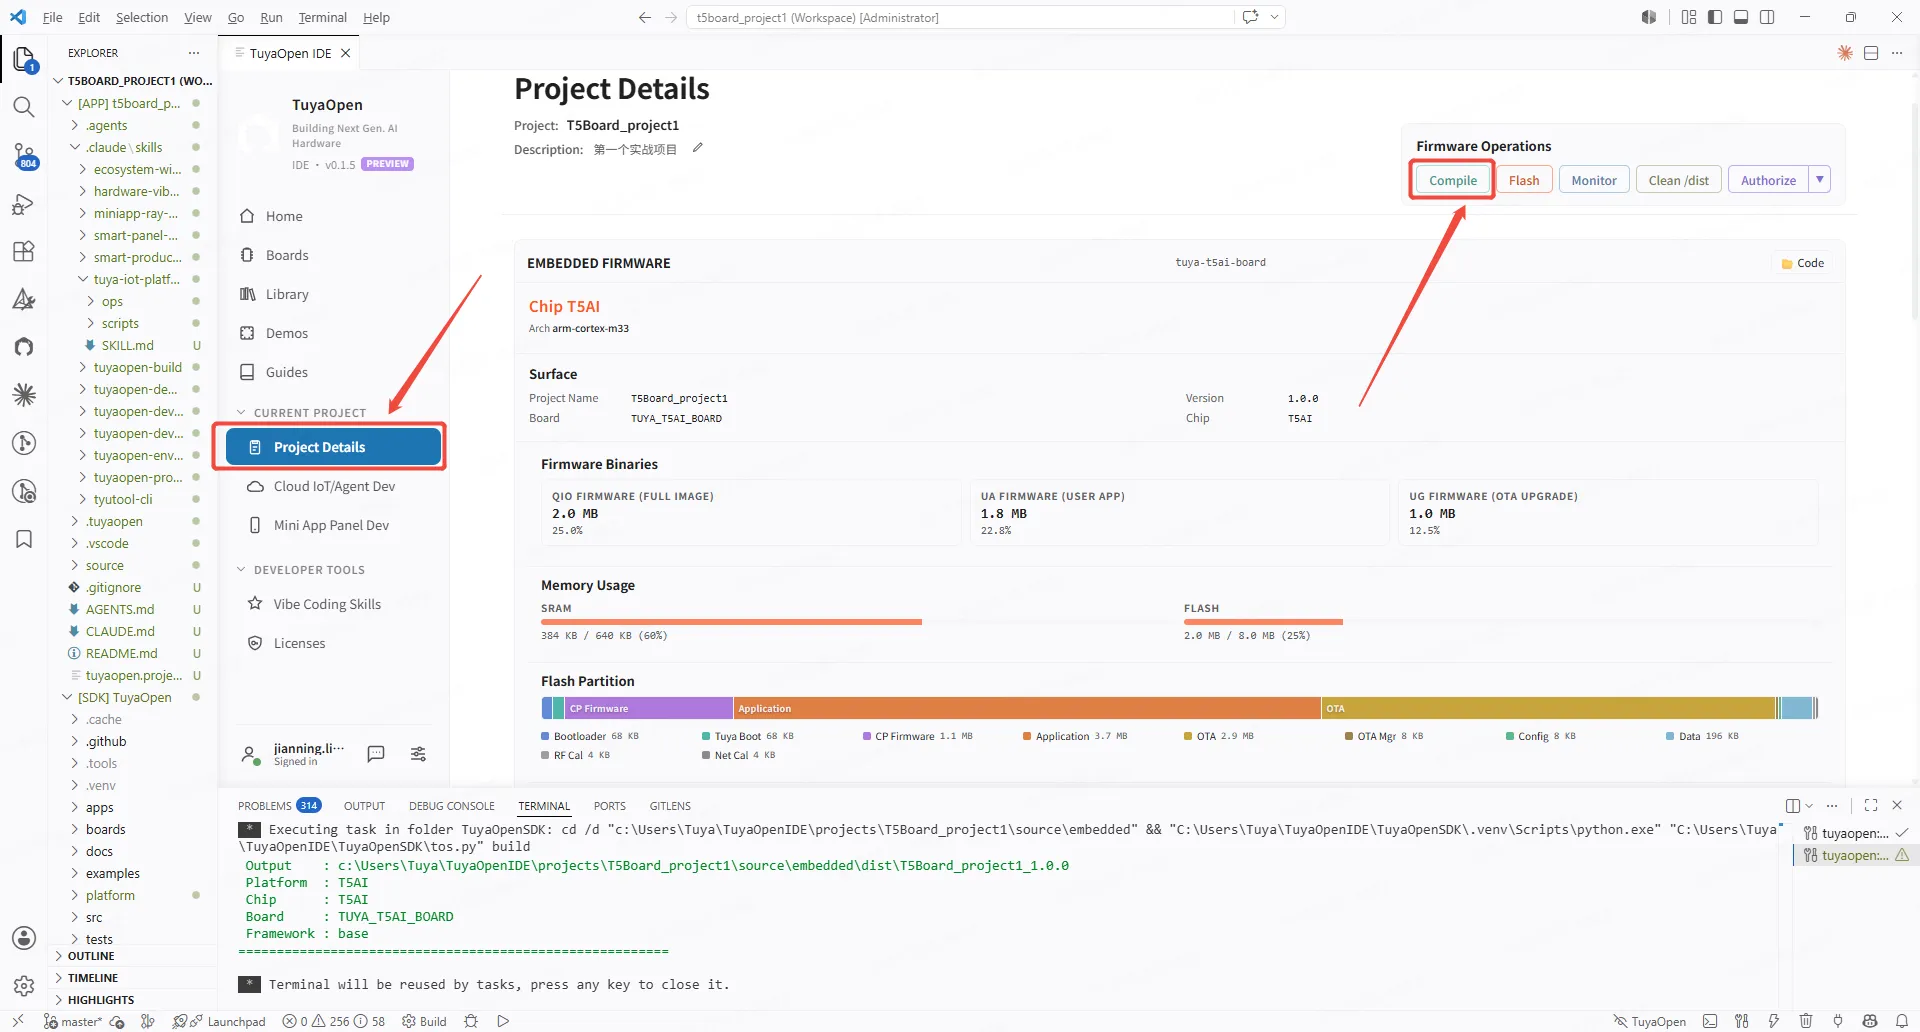The height and width of the screenshot is (1032, 1920).
Task: Click the tools icon in status bar
Action: (1742, 1021)
